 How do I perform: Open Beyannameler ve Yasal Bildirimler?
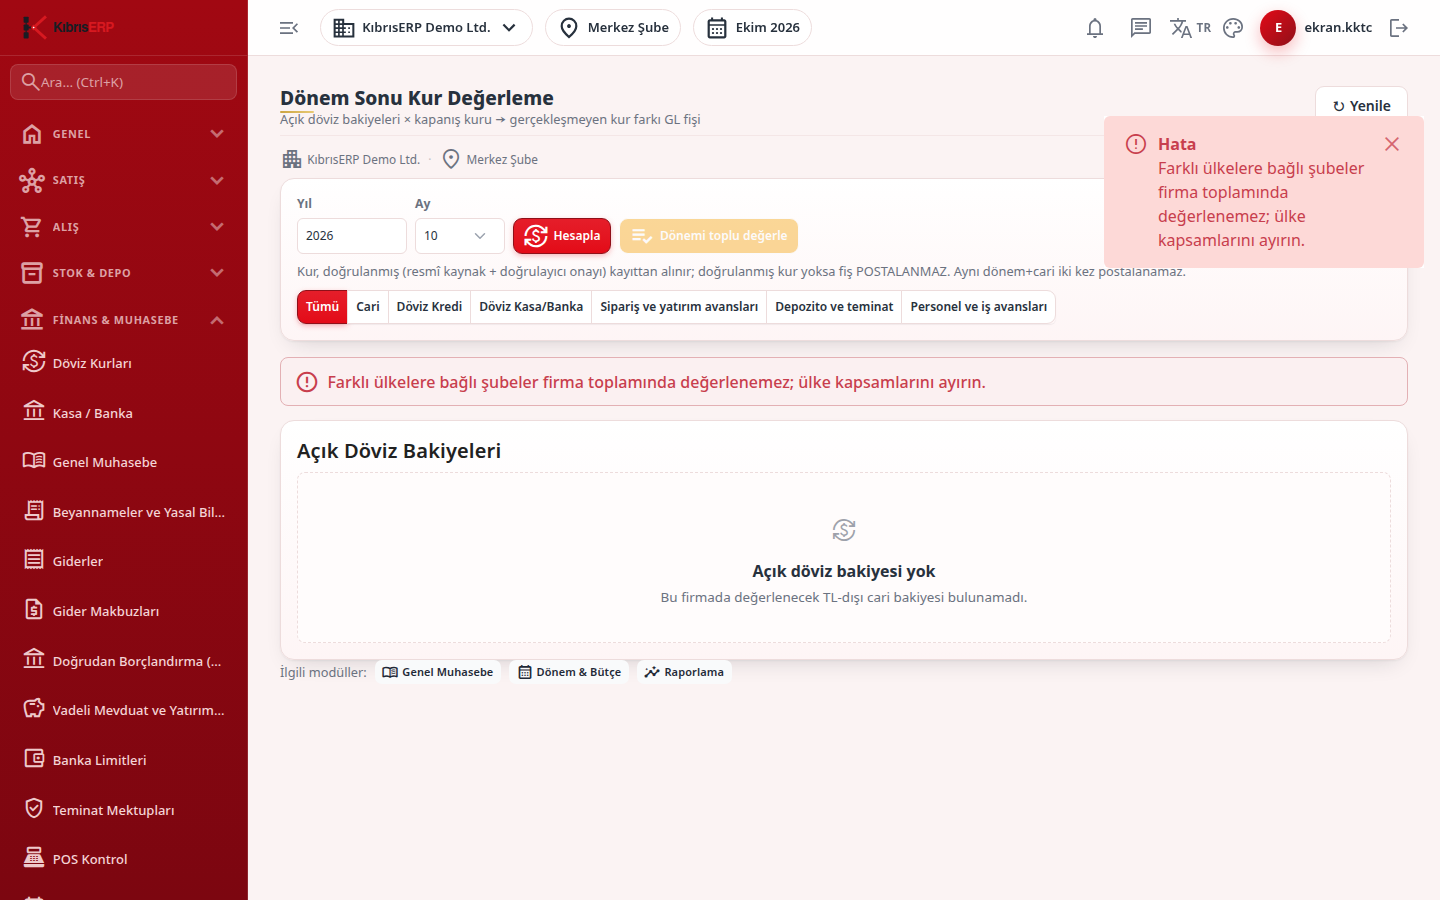tap(124, 512)
